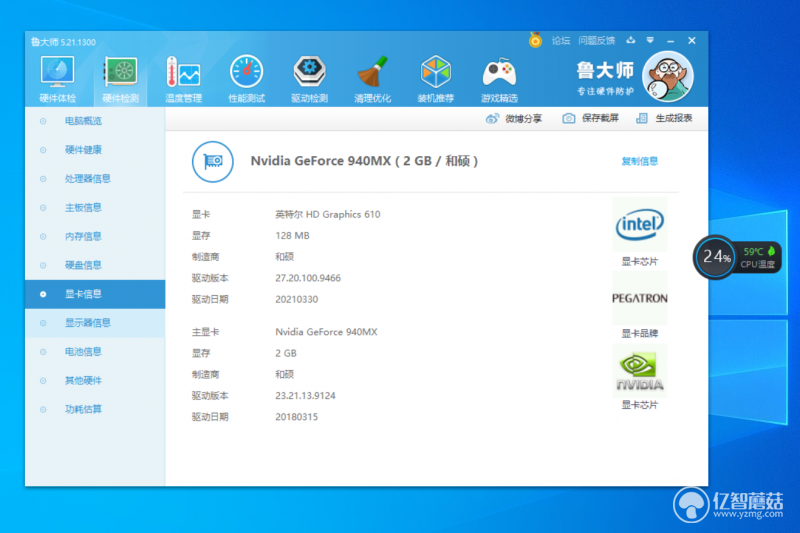
Task: Click the NVIDIA logo chip image
Action: 640,371
